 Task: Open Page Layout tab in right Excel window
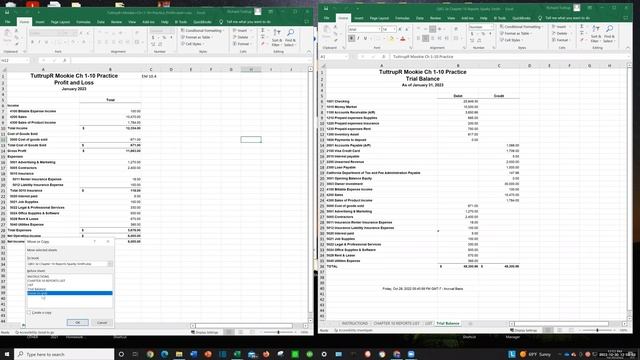click(x=379, y=18)
